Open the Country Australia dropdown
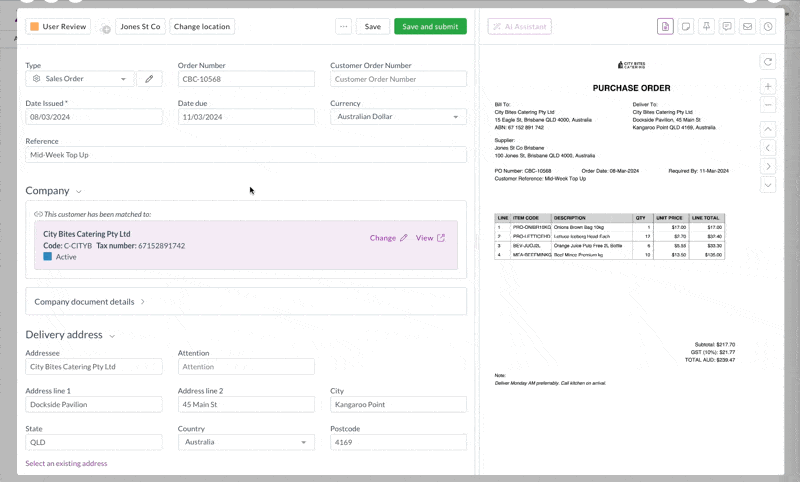Viewport: 800px width, 482px height. [x=246, y=442]
